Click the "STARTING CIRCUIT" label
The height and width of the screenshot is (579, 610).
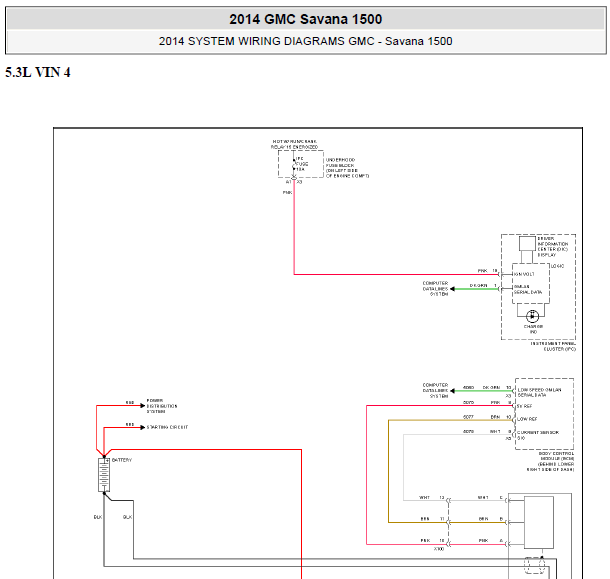[167, 427]
